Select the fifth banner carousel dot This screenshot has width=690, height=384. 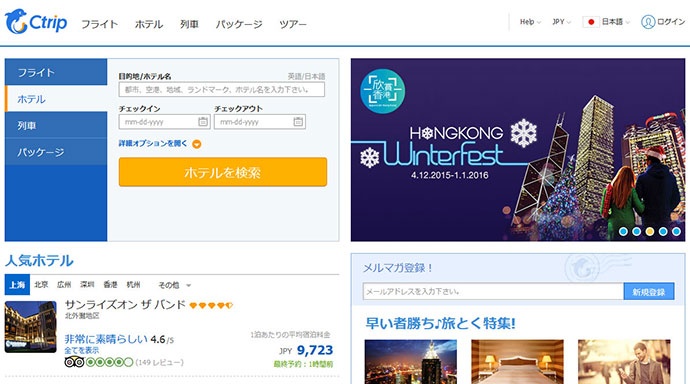tap(676, 231)
